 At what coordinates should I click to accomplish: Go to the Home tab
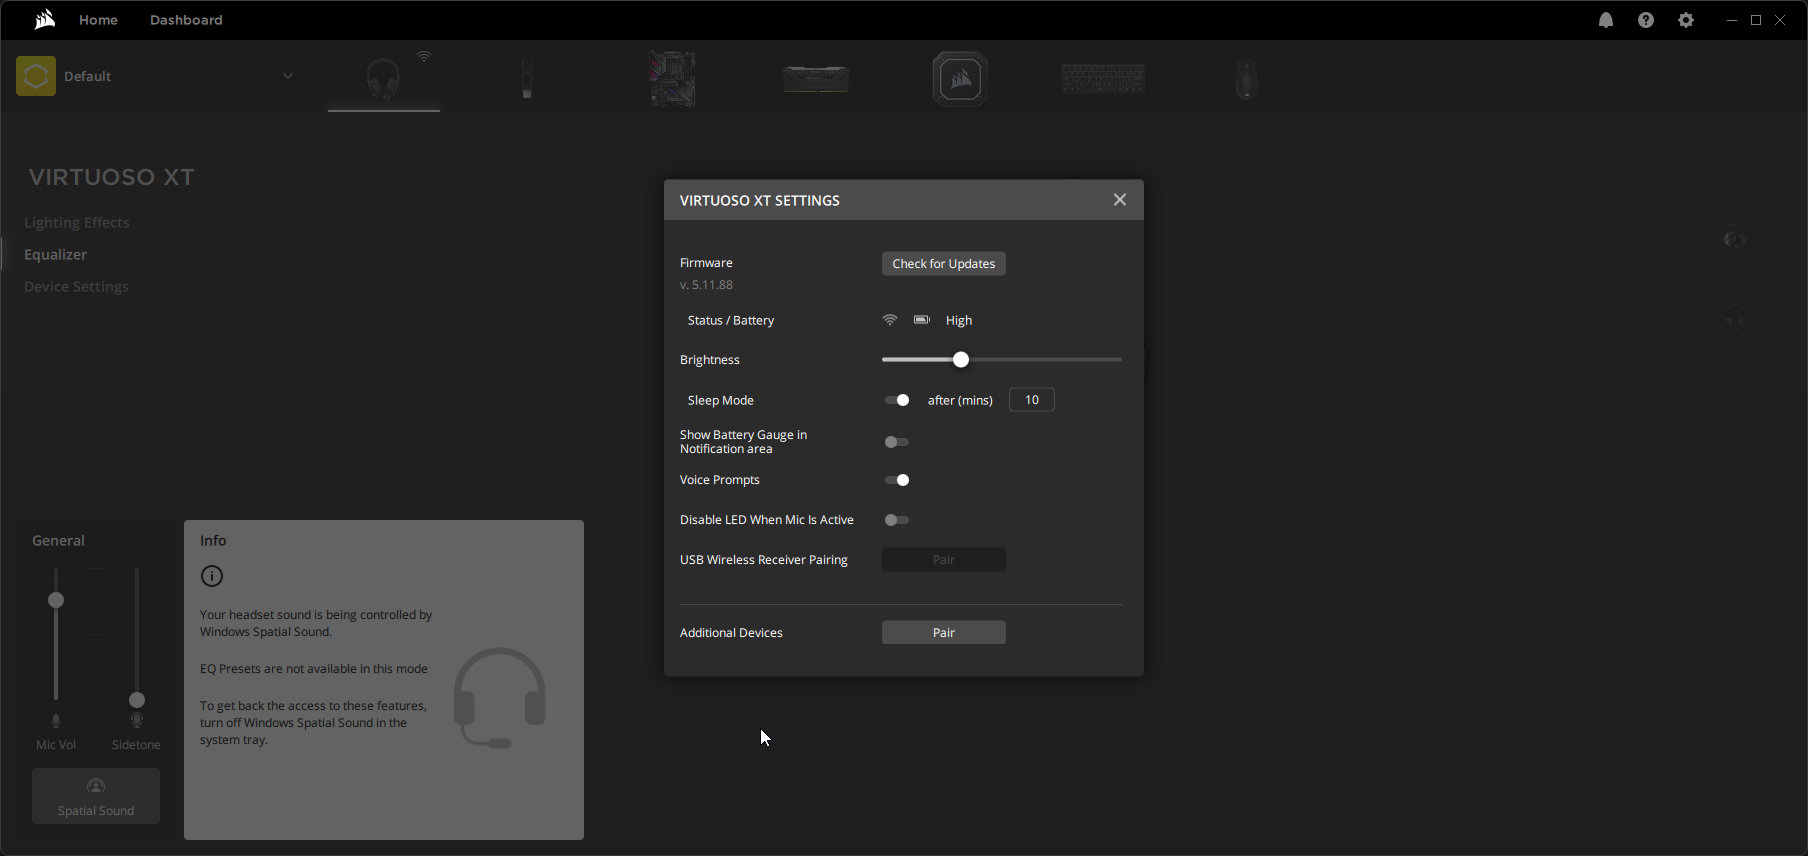click(98, 20)
